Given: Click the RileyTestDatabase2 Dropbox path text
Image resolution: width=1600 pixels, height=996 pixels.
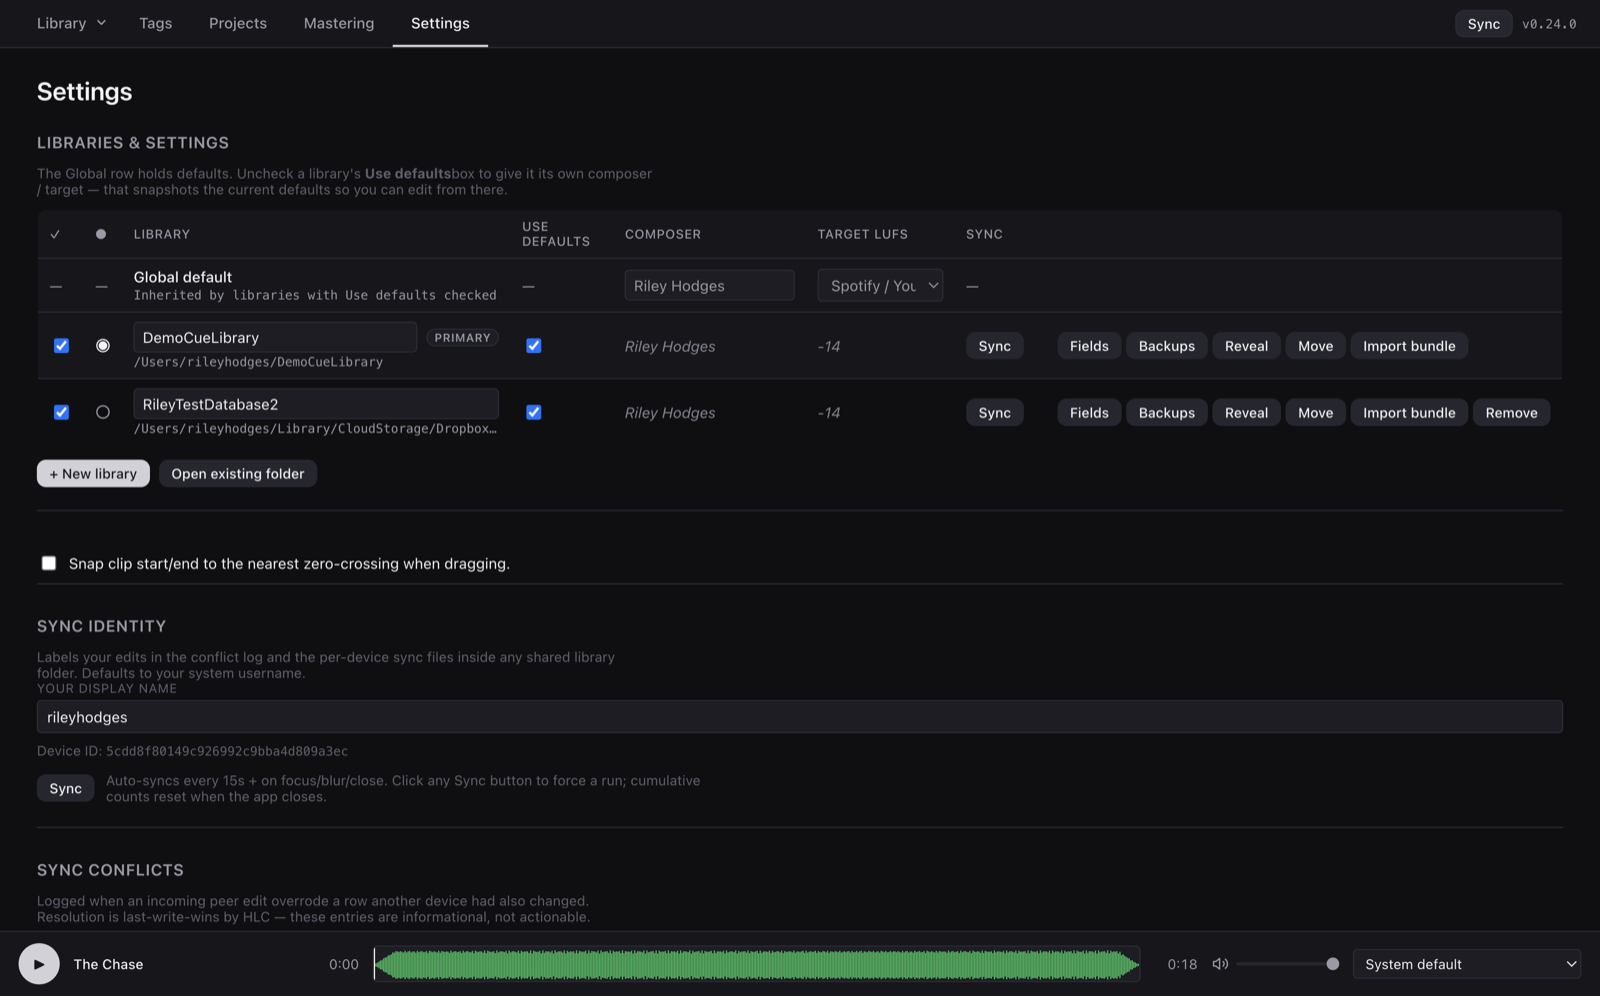Looking at the screenshot, I should (x=315, y=429).
